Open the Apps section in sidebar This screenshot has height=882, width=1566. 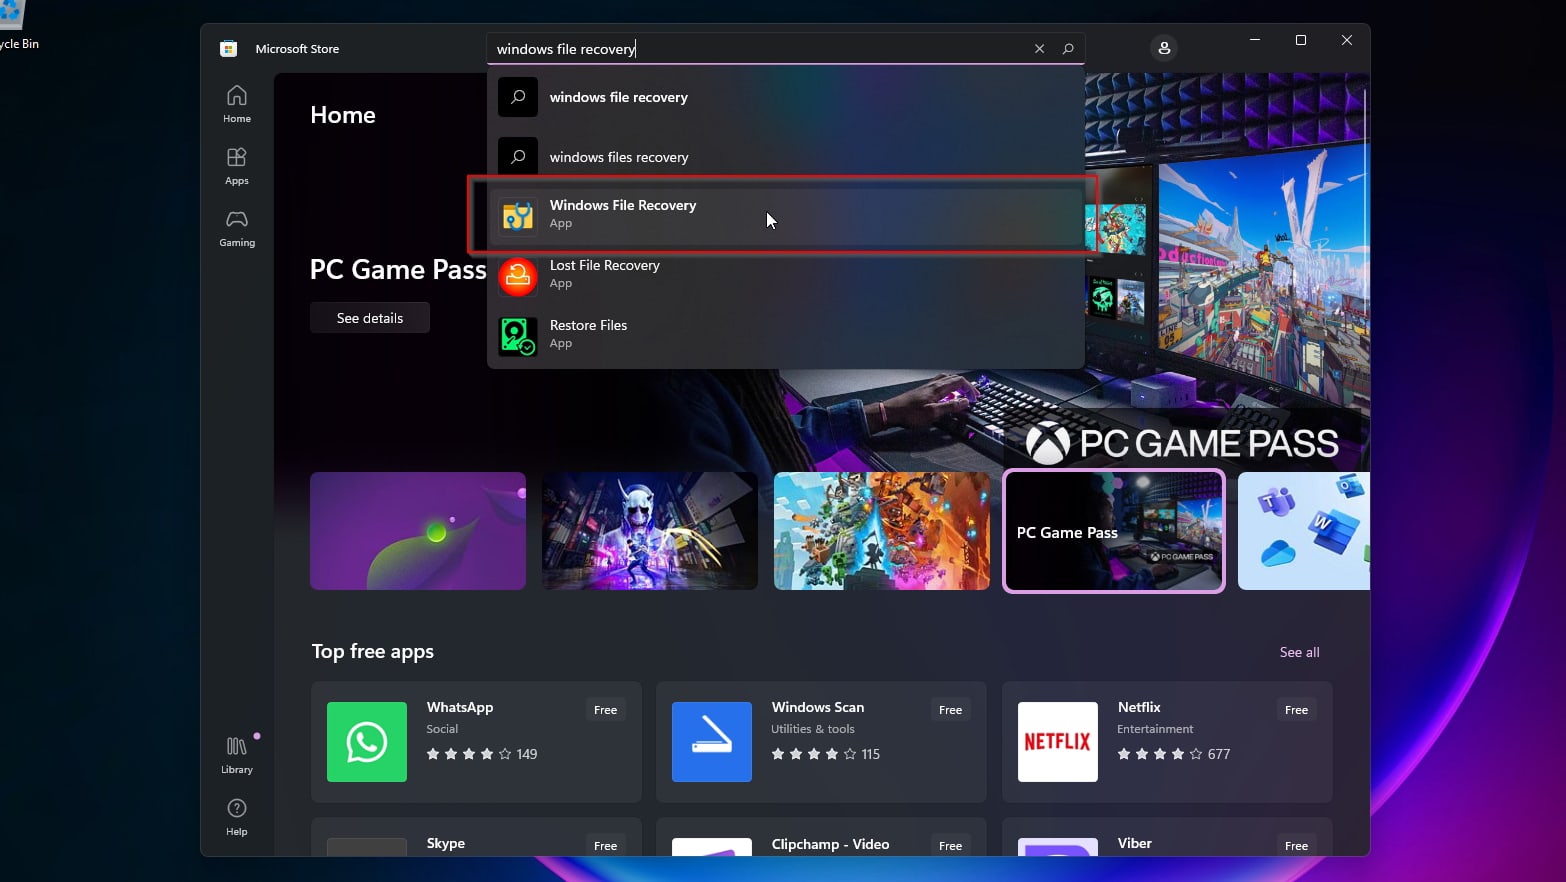click(x=237, y=166)
